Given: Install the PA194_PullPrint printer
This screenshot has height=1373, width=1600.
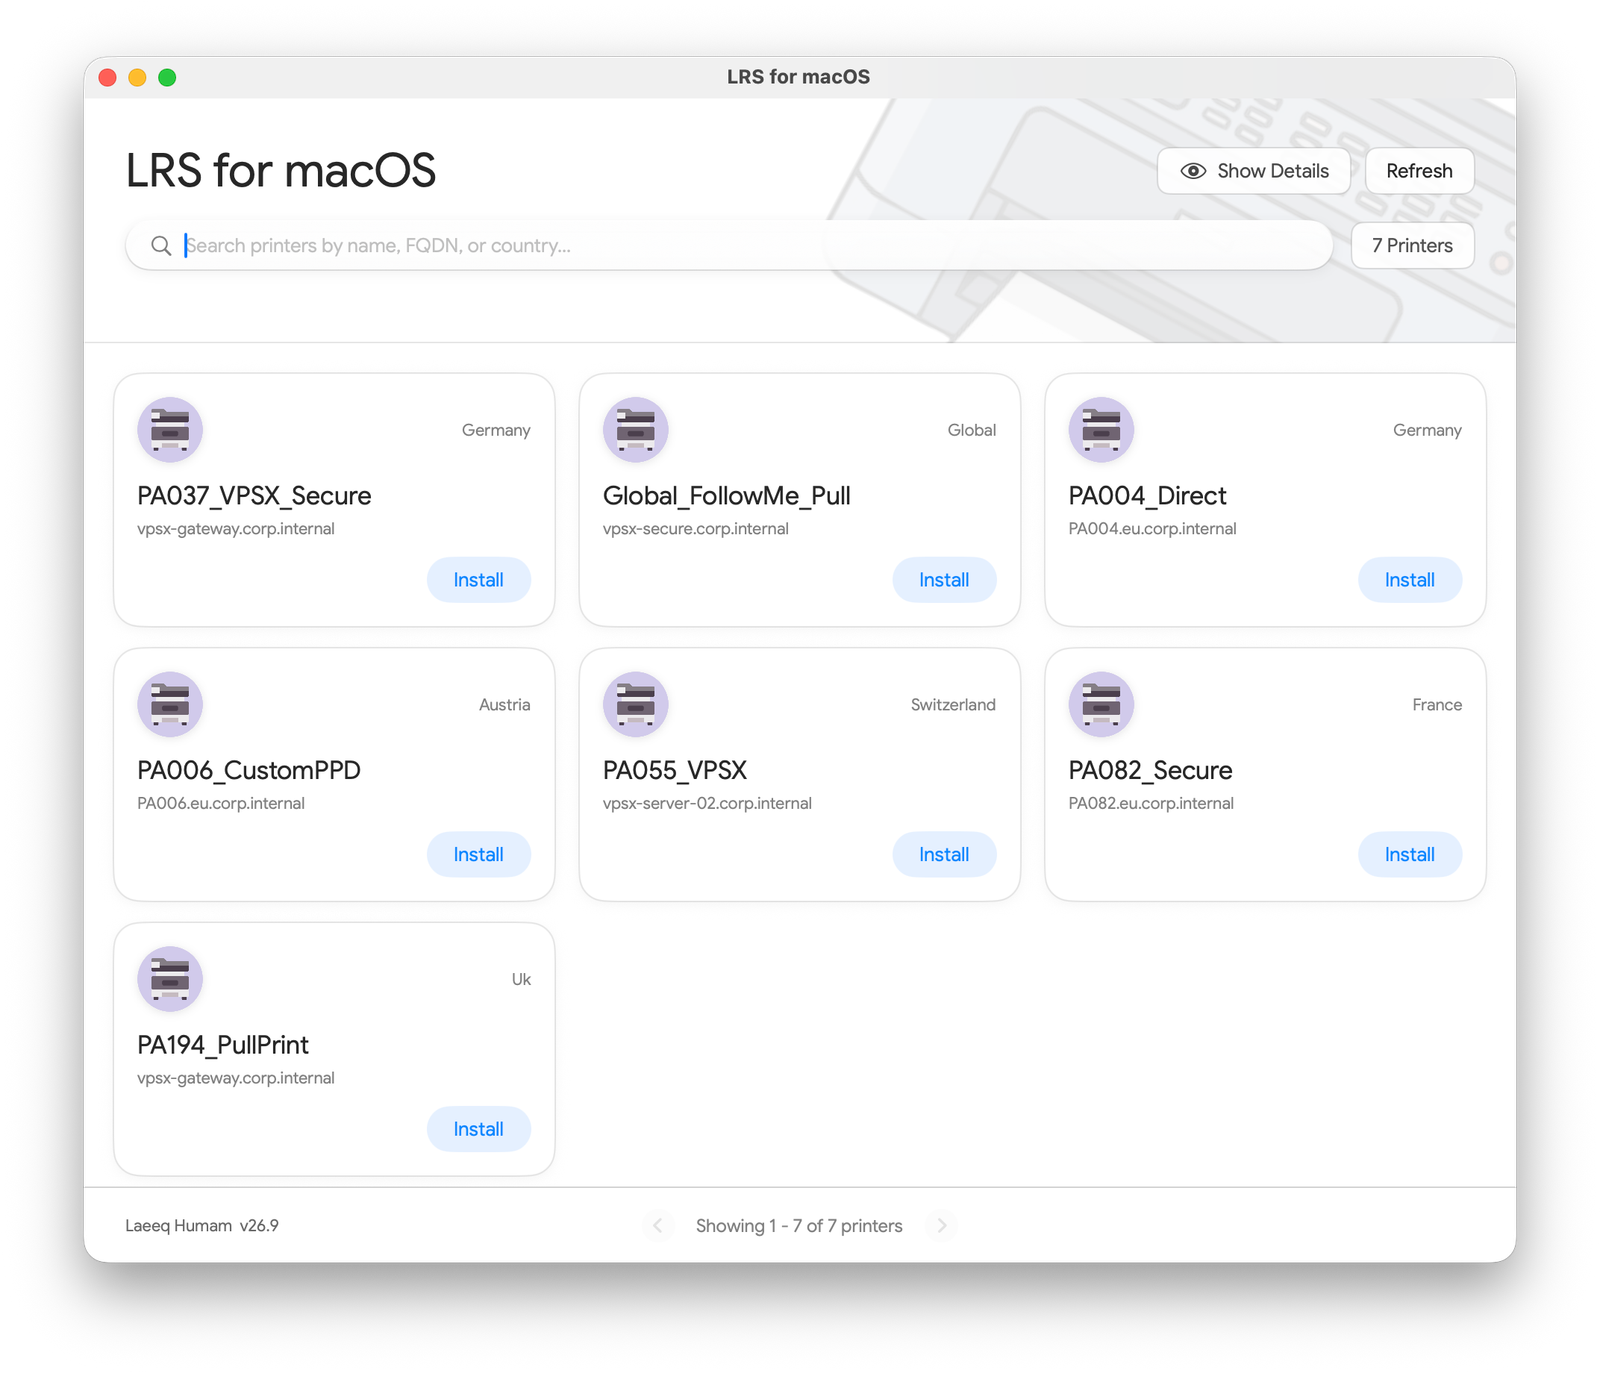Looking at the screenshot, I should [x=479, y=1129].
